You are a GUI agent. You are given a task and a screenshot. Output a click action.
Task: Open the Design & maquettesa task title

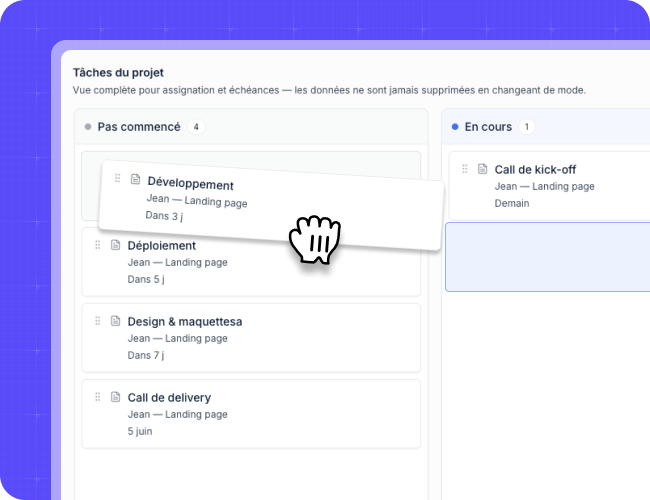pos(185,321)
